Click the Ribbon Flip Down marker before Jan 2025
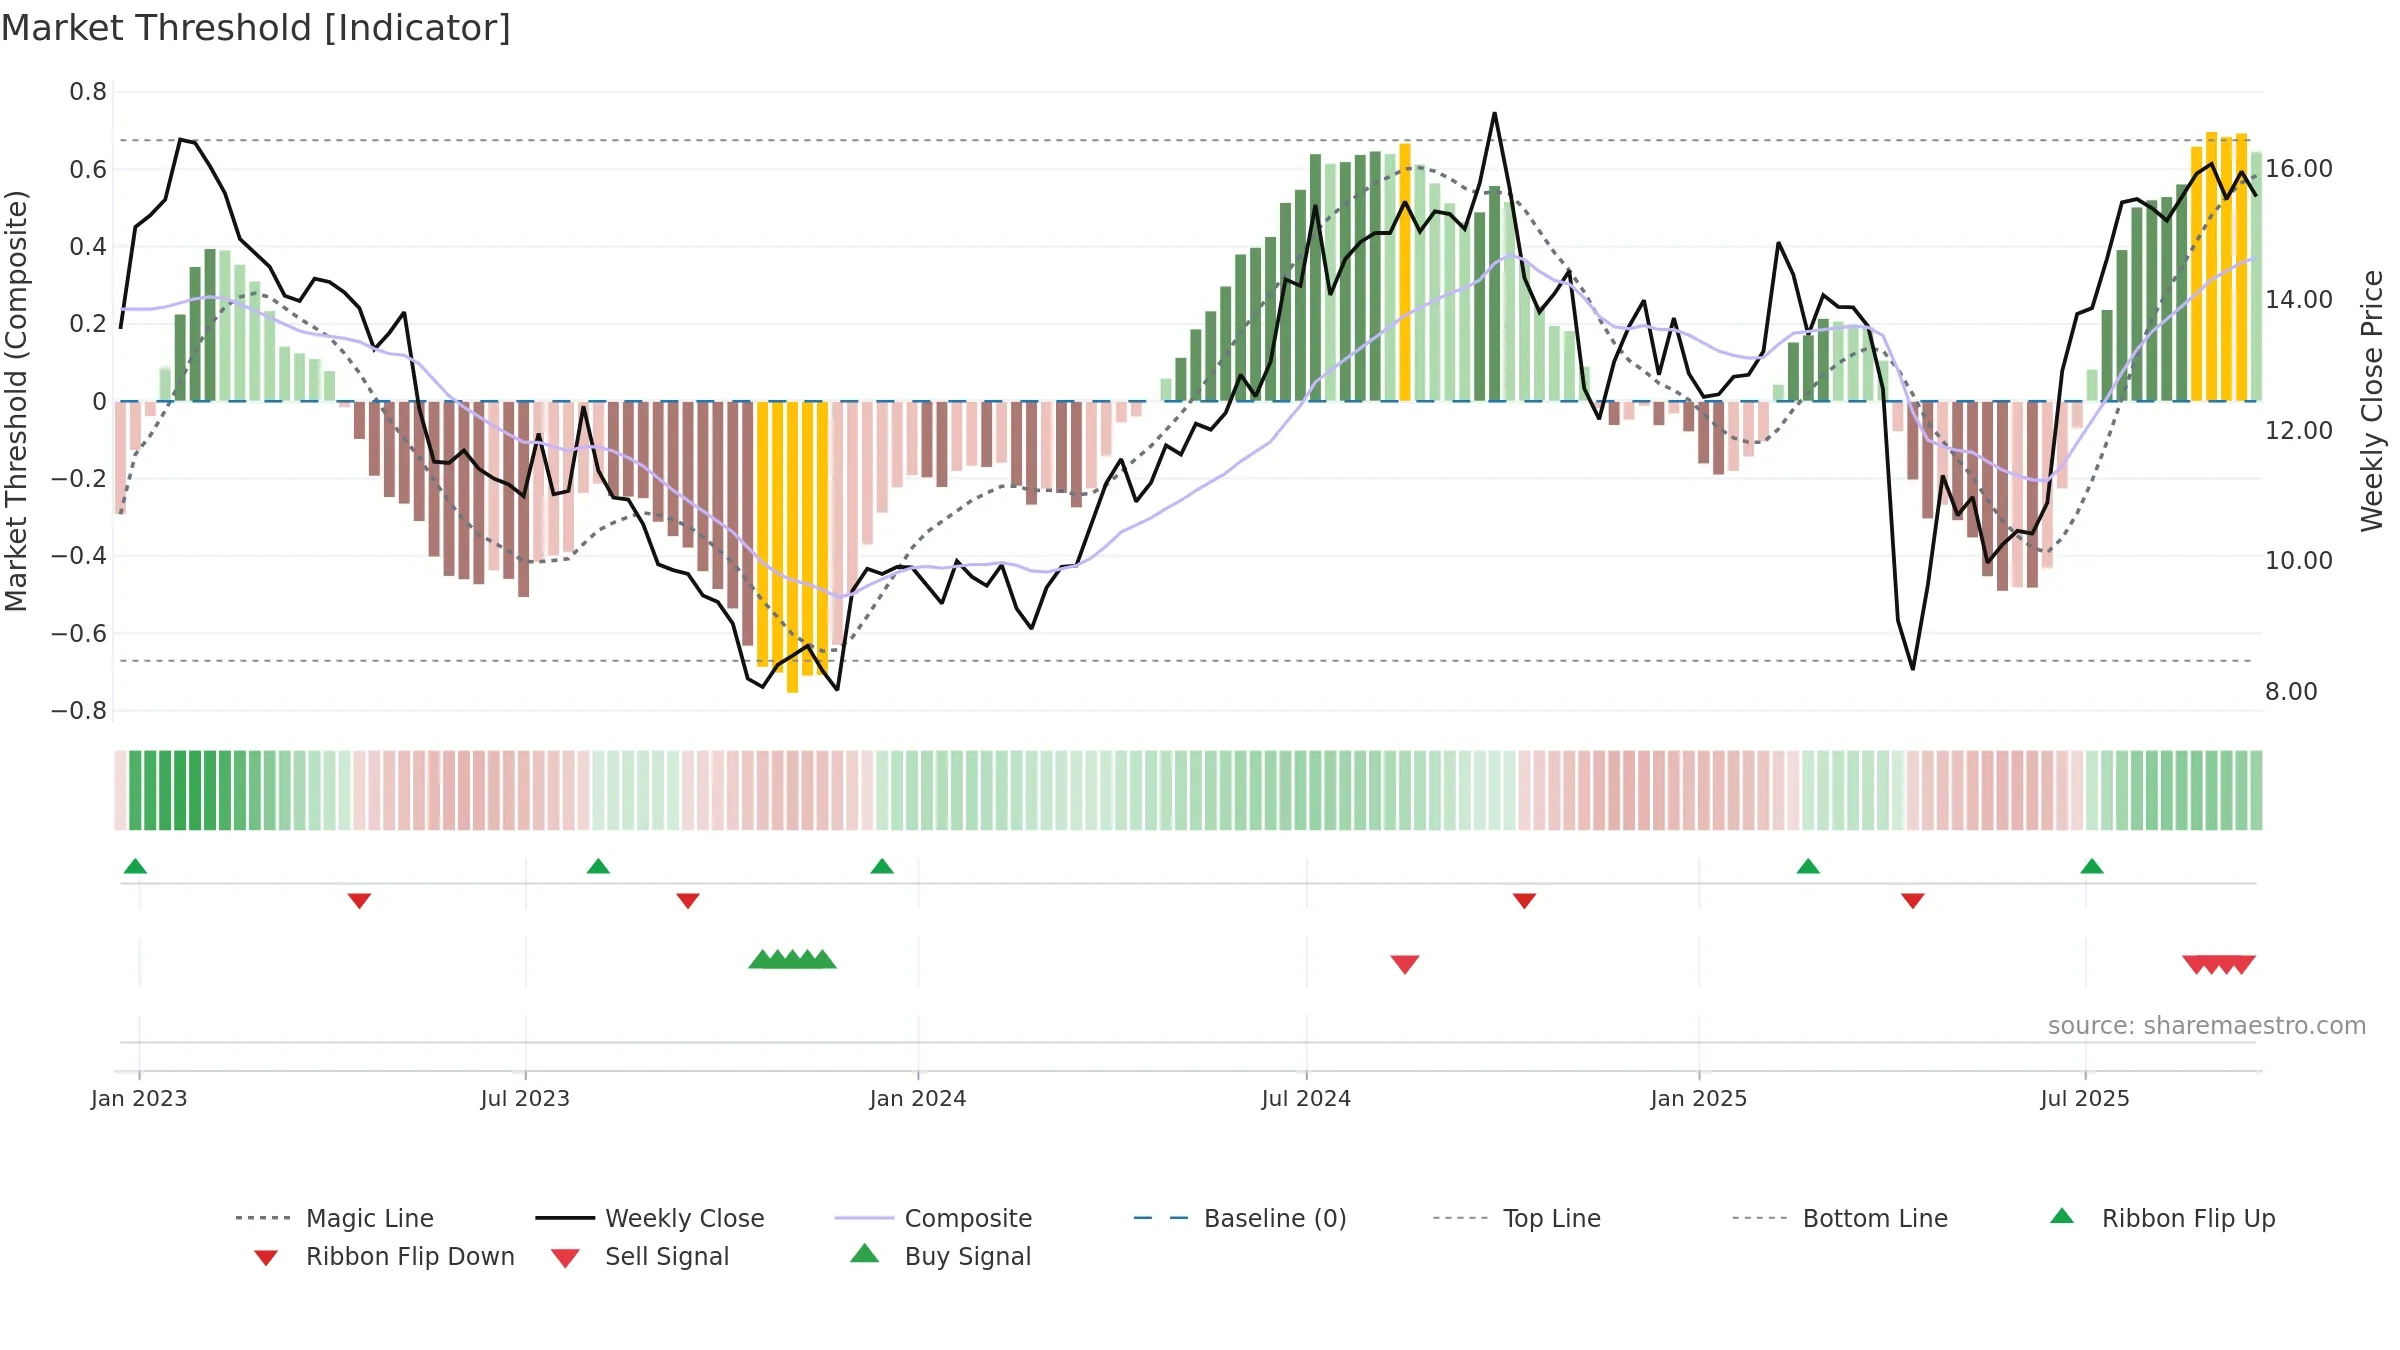 point(1524,901)
